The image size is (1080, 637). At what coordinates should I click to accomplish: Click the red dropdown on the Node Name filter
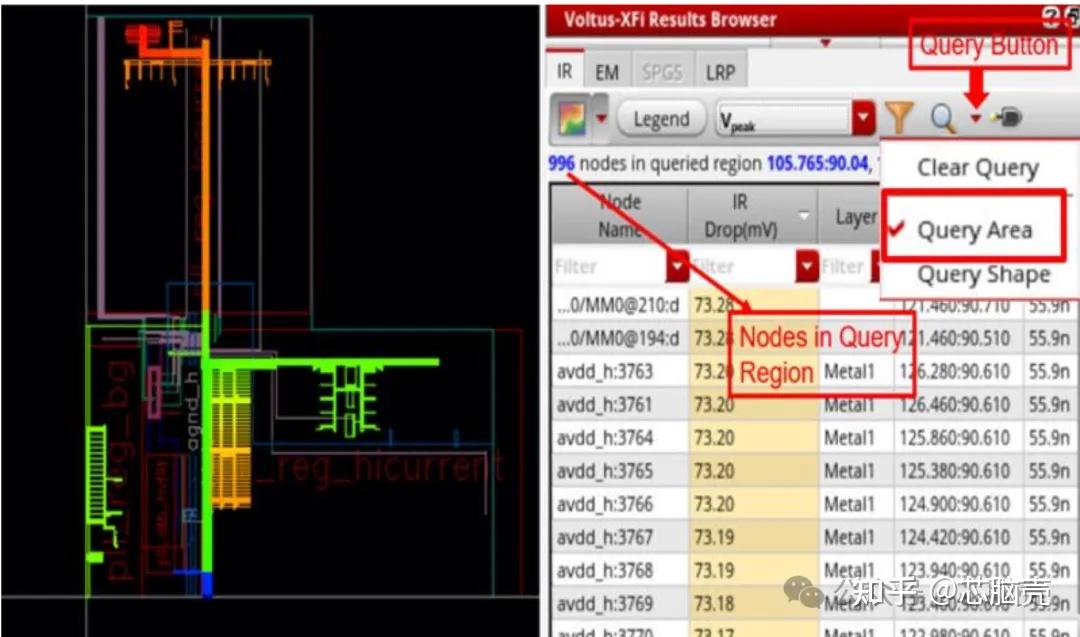[x=677, y=266]
